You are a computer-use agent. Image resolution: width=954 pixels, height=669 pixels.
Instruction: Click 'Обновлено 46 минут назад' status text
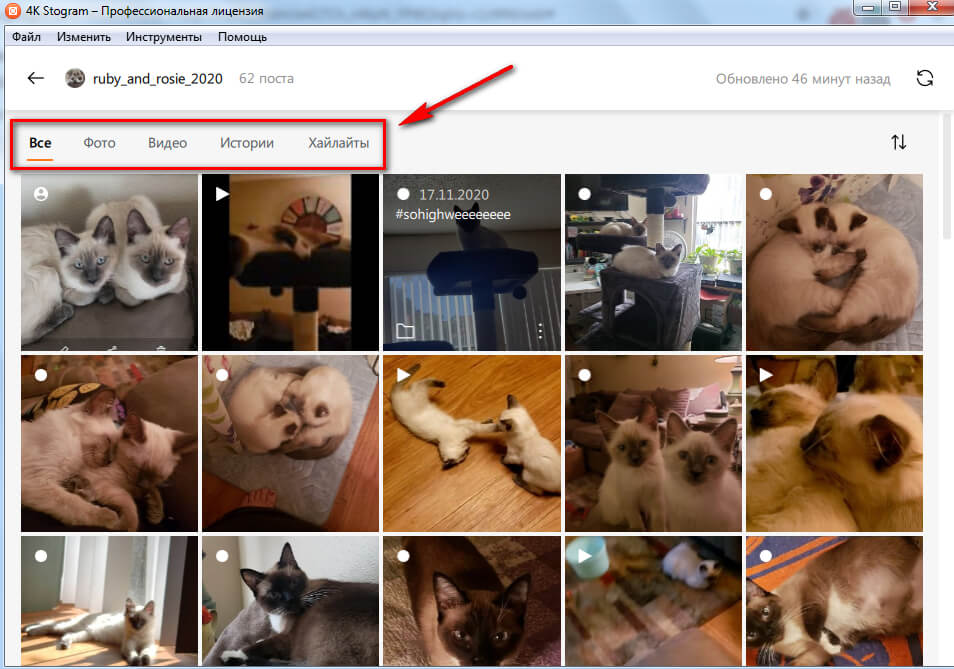coord(803,79)
